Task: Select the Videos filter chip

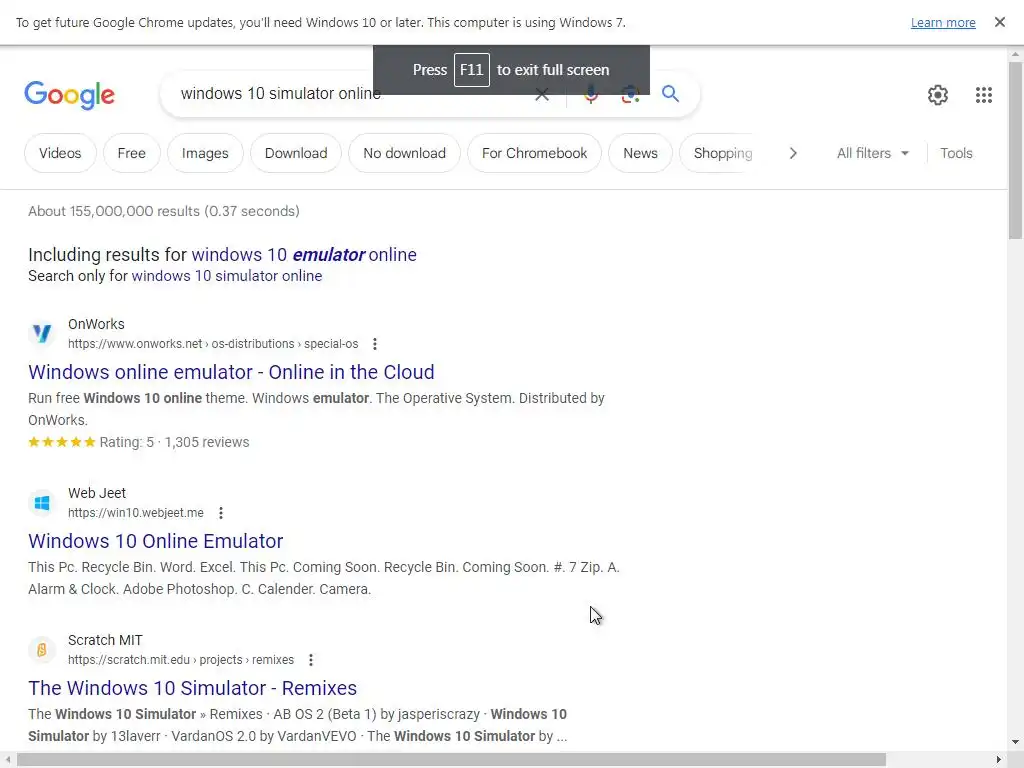Action: click(x=60, y=153)
